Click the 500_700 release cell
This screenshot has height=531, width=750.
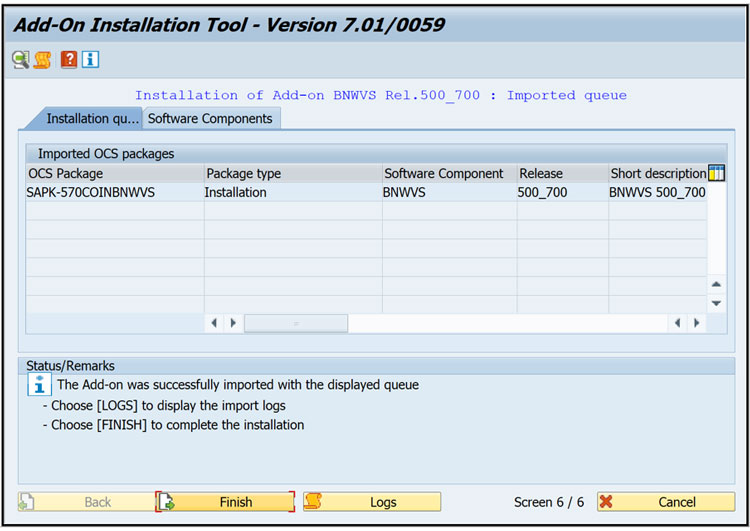(x=562, y=192)
